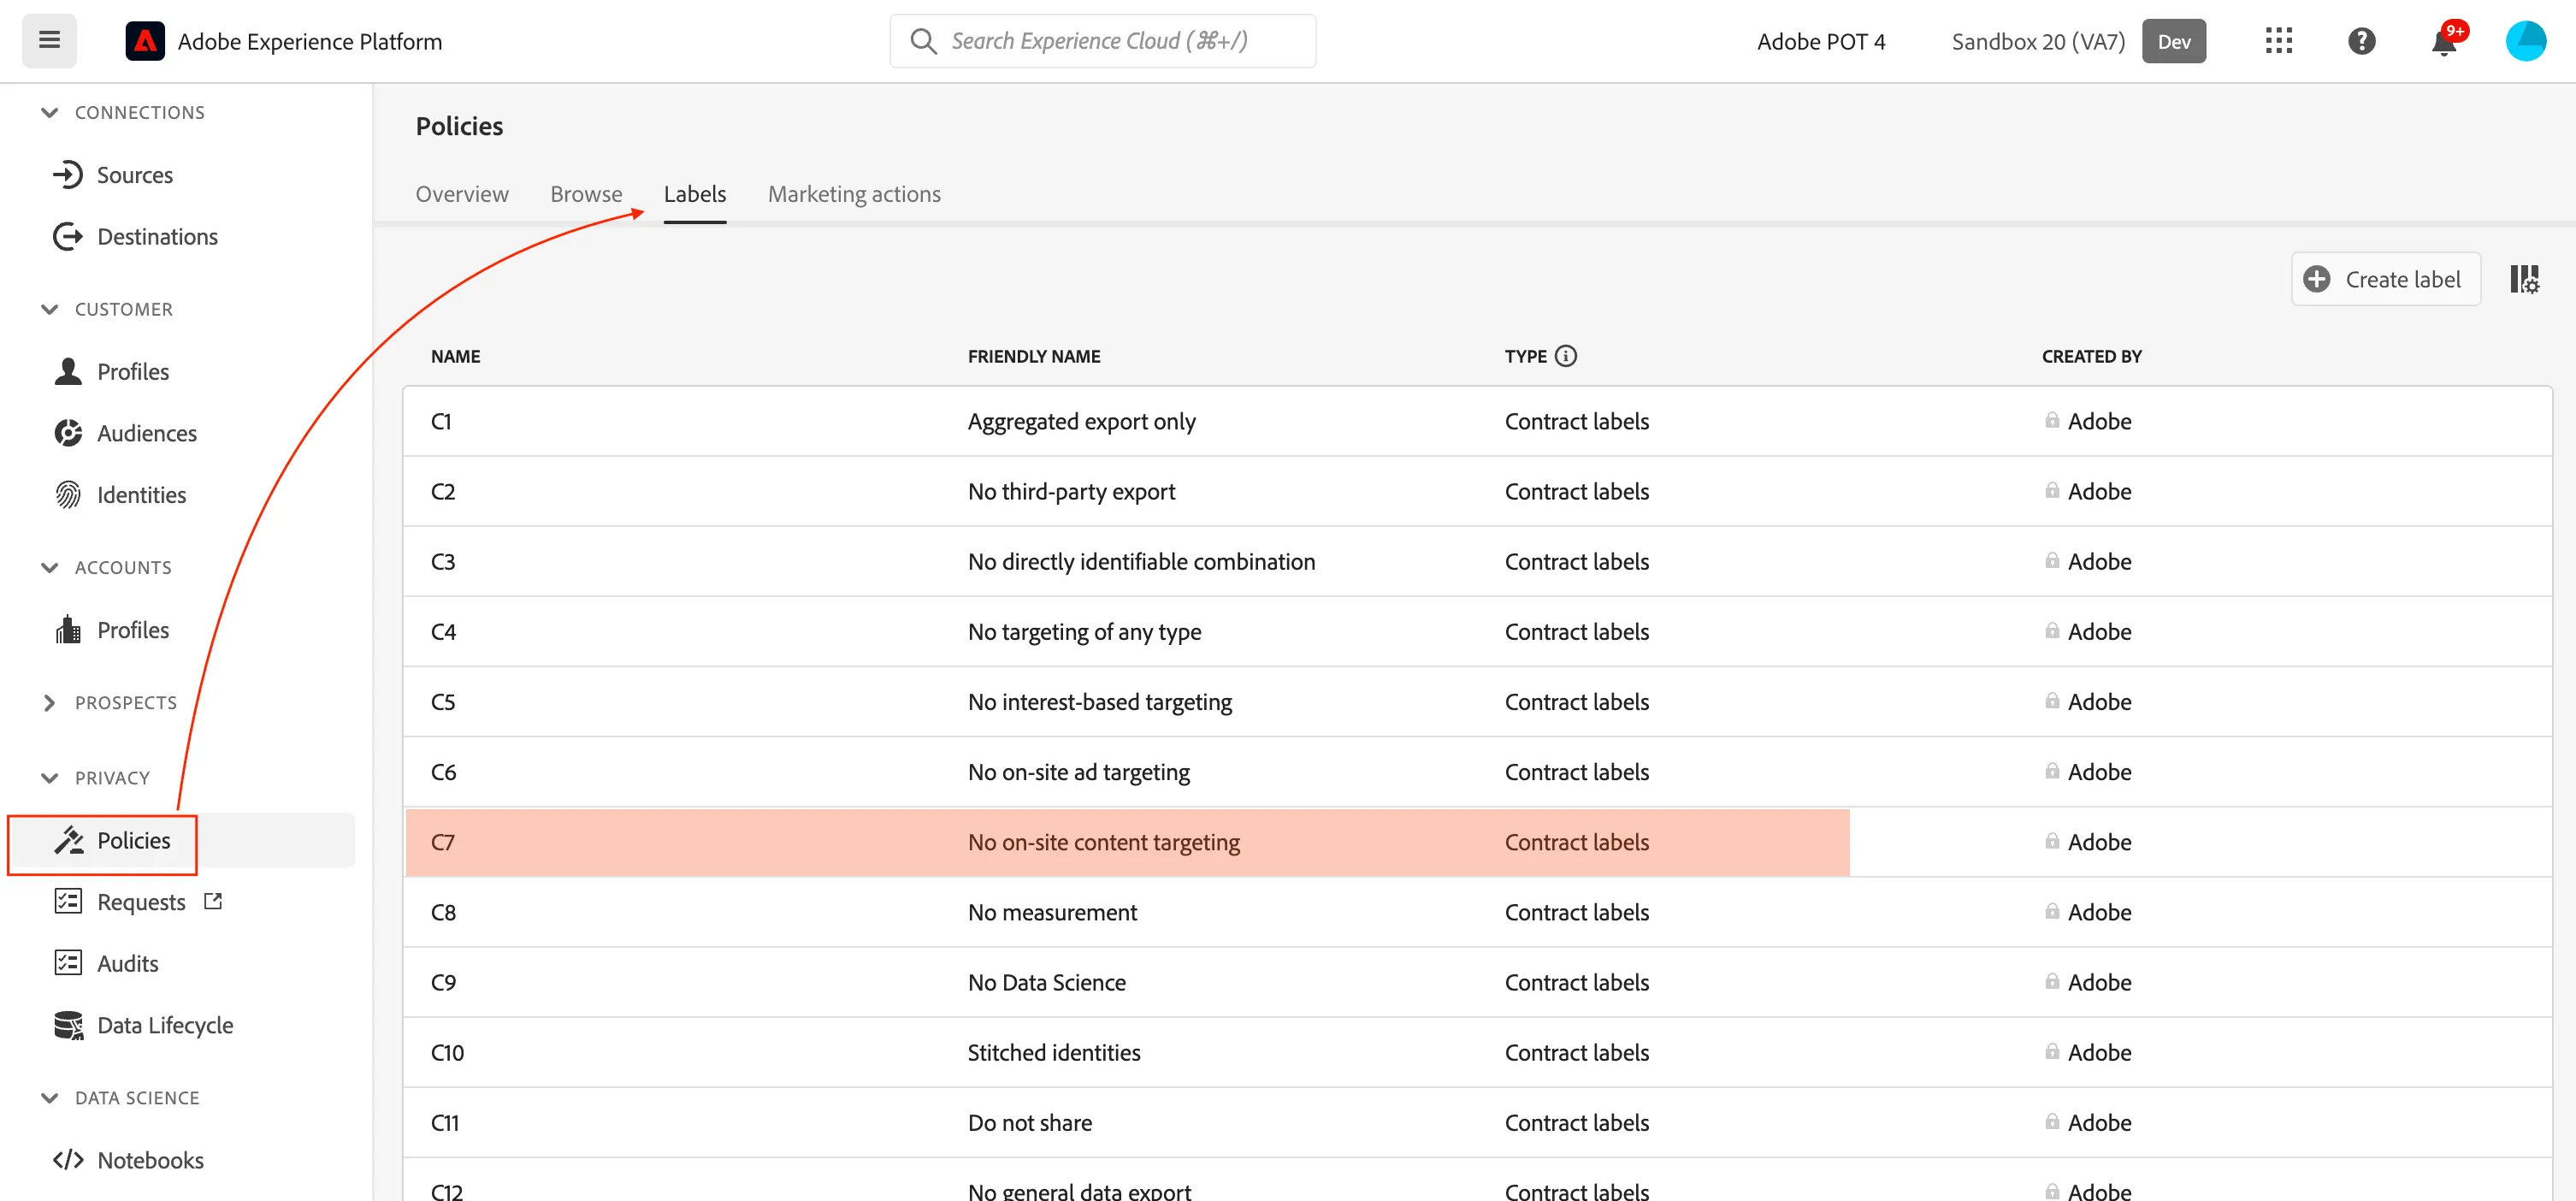Screen dimensions: 2576x1201
Task: Select Policies in the sidebar
Action: 133,841
